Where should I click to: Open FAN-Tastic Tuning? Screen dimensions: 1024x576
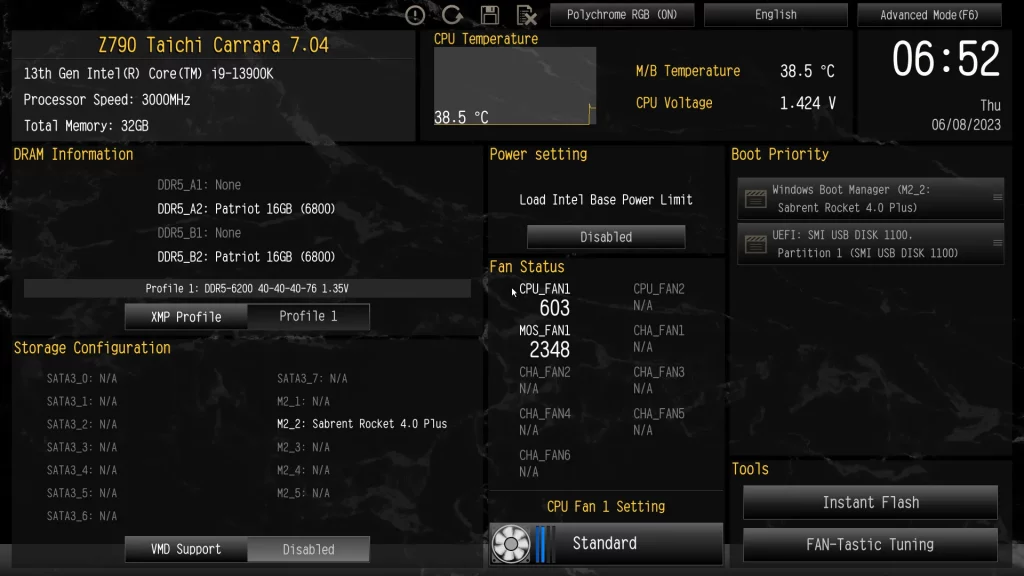click(871, 545)
